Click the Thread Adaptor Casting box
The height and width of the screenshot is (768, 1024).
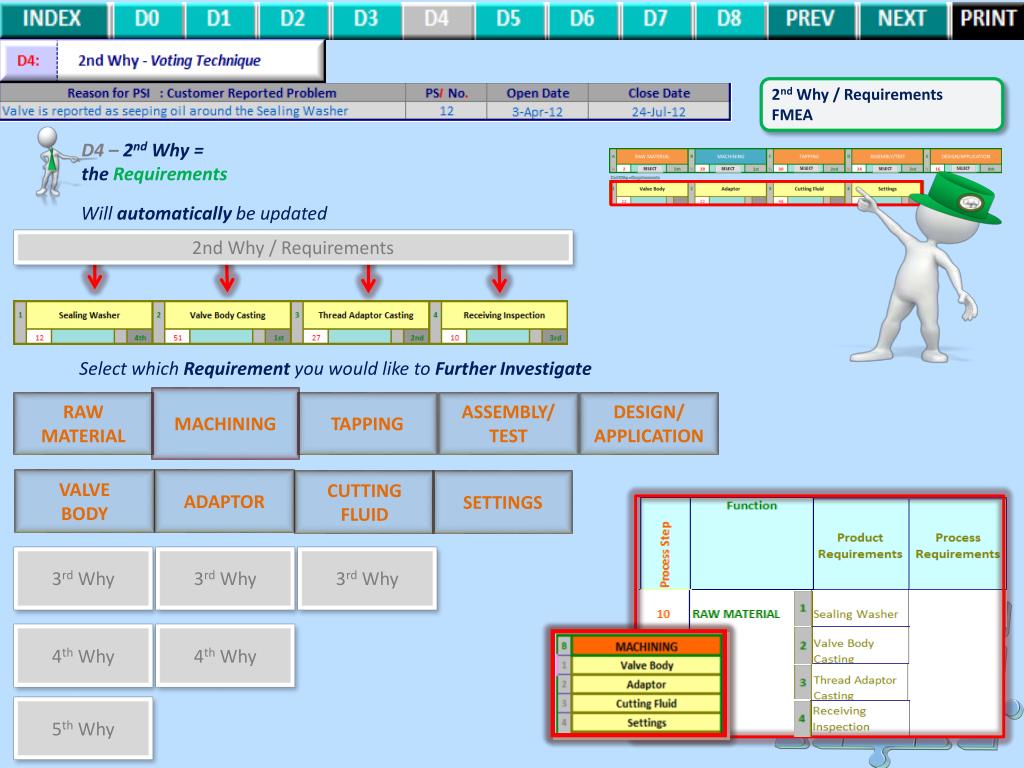coord(366,315)
